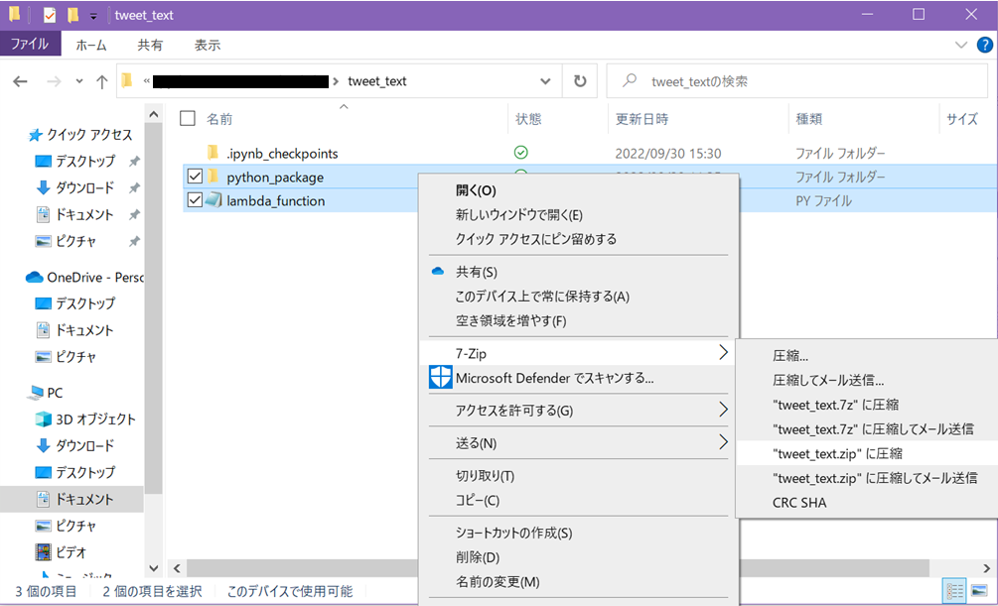Image resolution: width=998 pixels, height=606 pixels.
Task: Go back using the back arrow
Action: 20,81
